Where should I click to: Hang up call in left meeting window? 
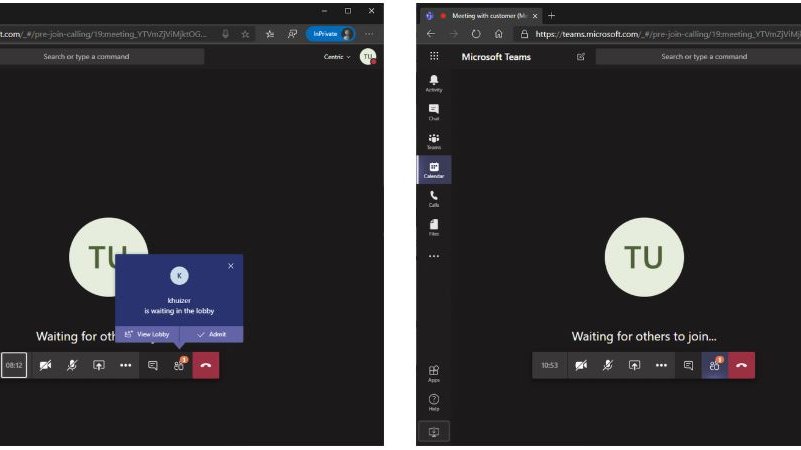[x=206, y=365]
